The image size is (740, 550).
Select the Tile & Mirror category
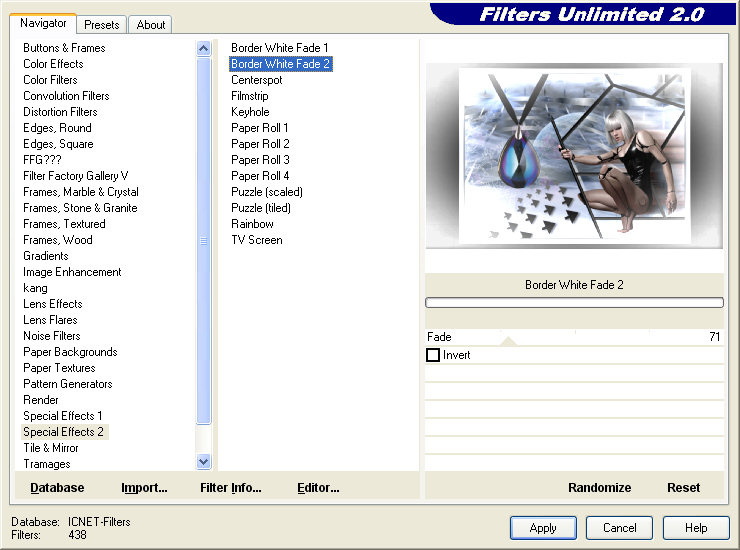(x=51, y=448)
